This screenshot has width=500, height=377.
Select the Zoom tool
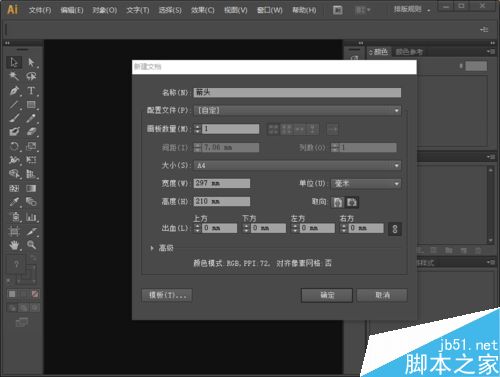coord(31,246)
